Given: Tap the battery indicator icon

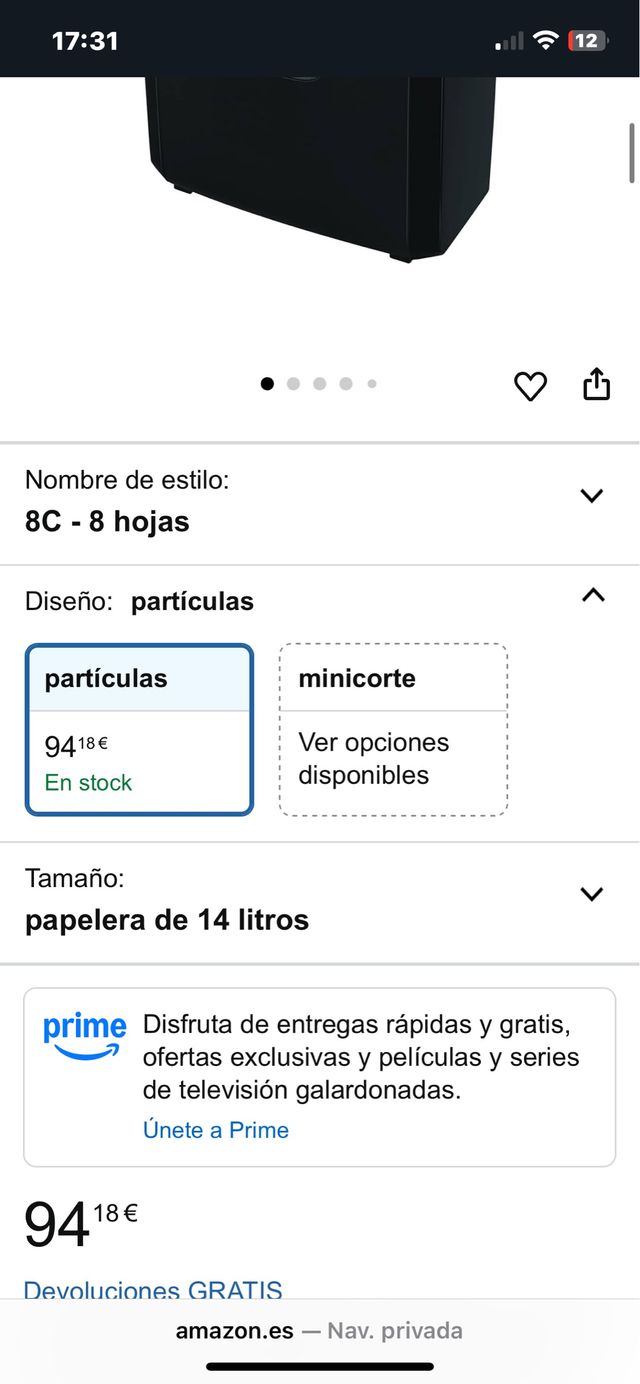Looking at the screenshot, I should (x=586, y=40).
